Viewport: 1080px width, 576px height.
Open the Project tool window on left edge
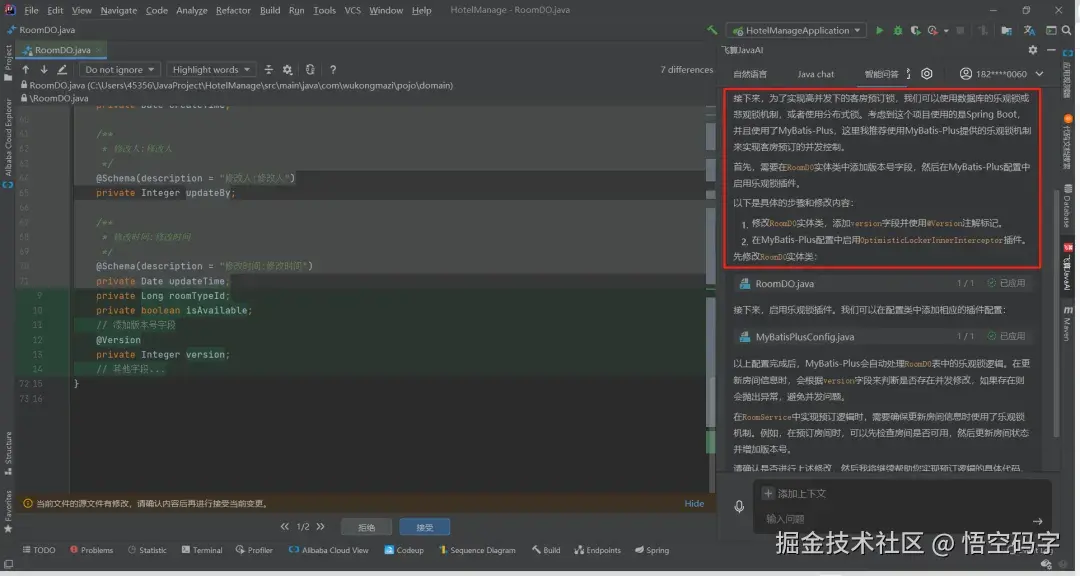8,63
